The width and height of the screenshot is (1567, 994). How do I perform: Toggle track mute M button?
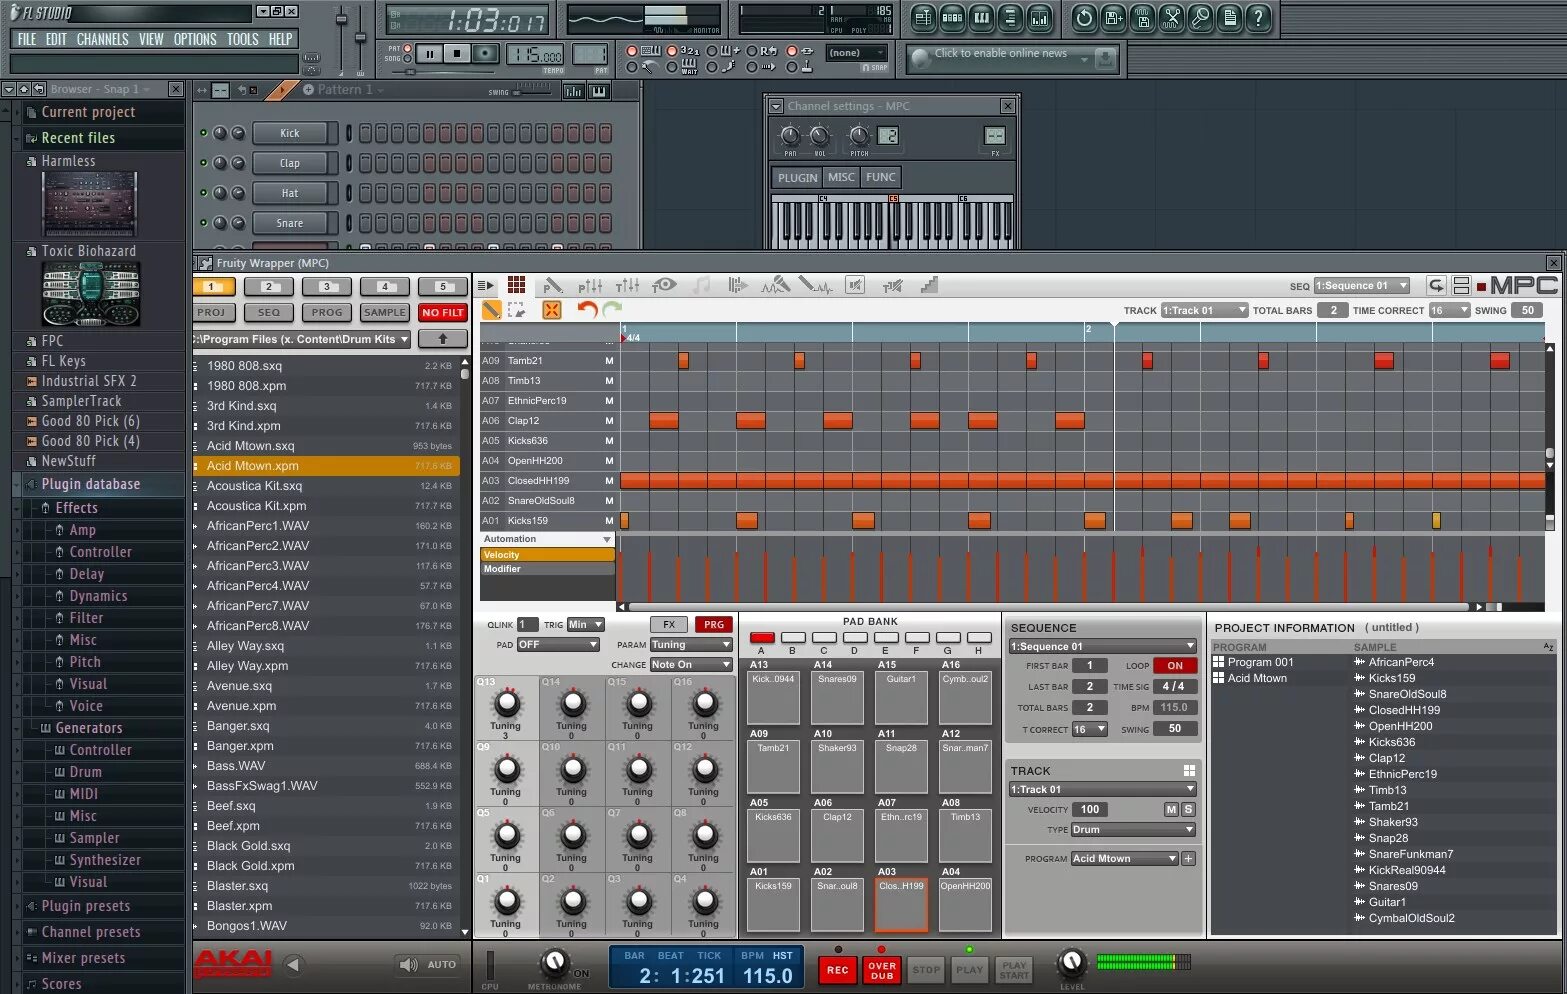click(1171, 809)
